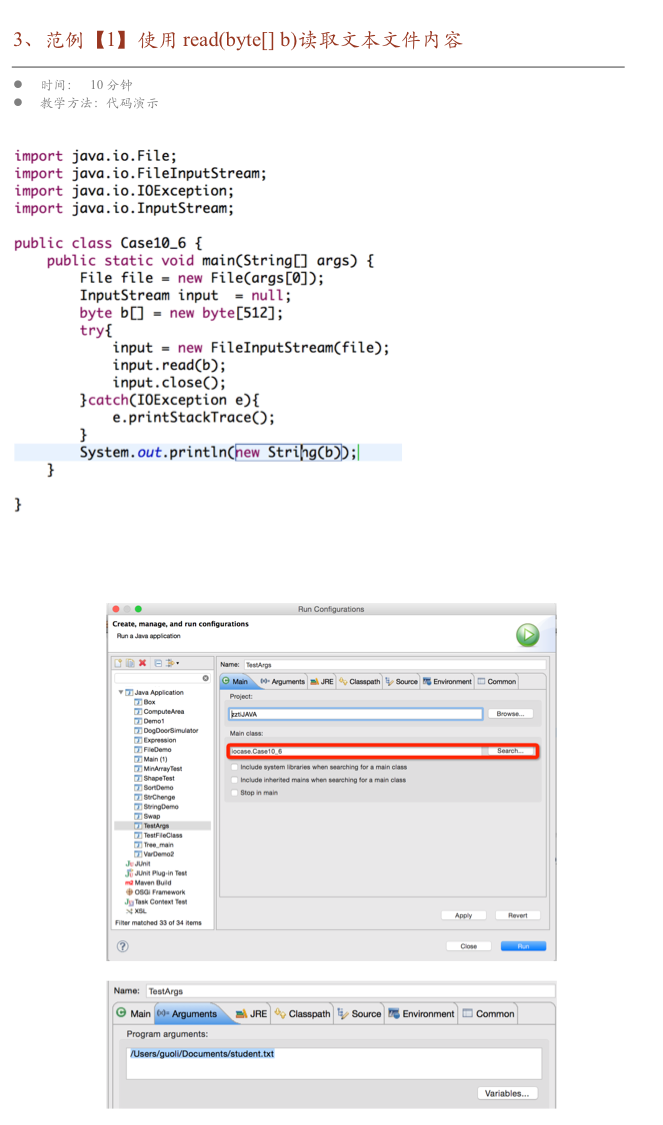Delete selected launch configuration with red X

click(x=142, y=663)
